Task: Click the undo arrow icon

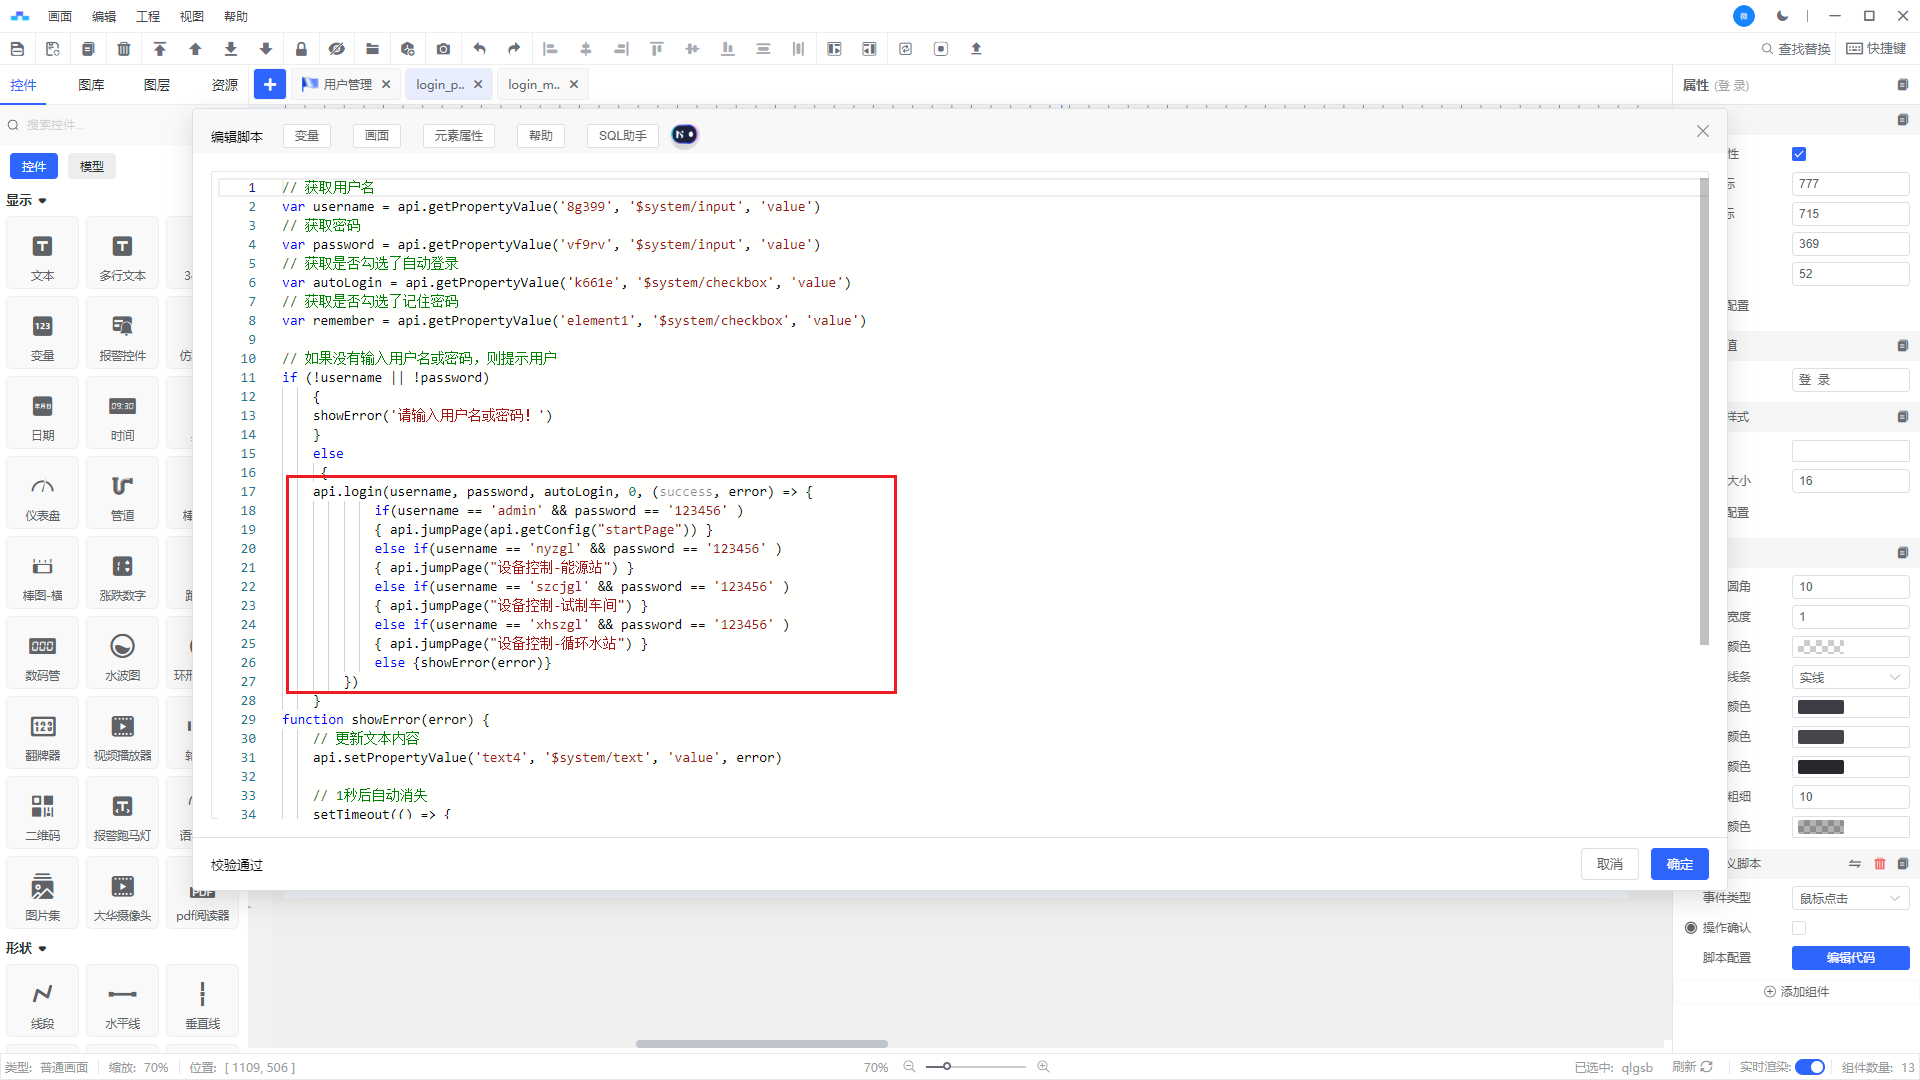Action: [x=480, y=49]
